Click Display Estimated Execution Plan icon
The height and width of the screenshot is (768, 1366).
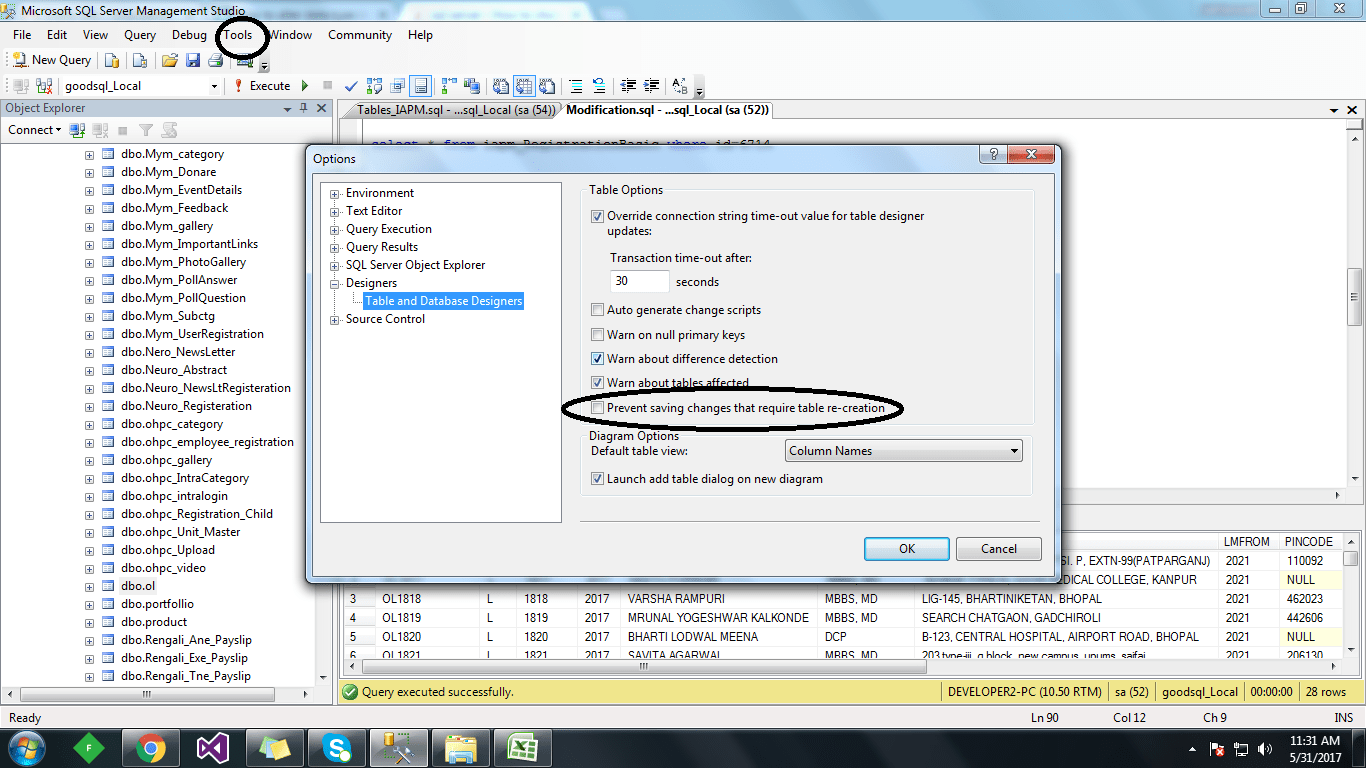tap(374, 86)
